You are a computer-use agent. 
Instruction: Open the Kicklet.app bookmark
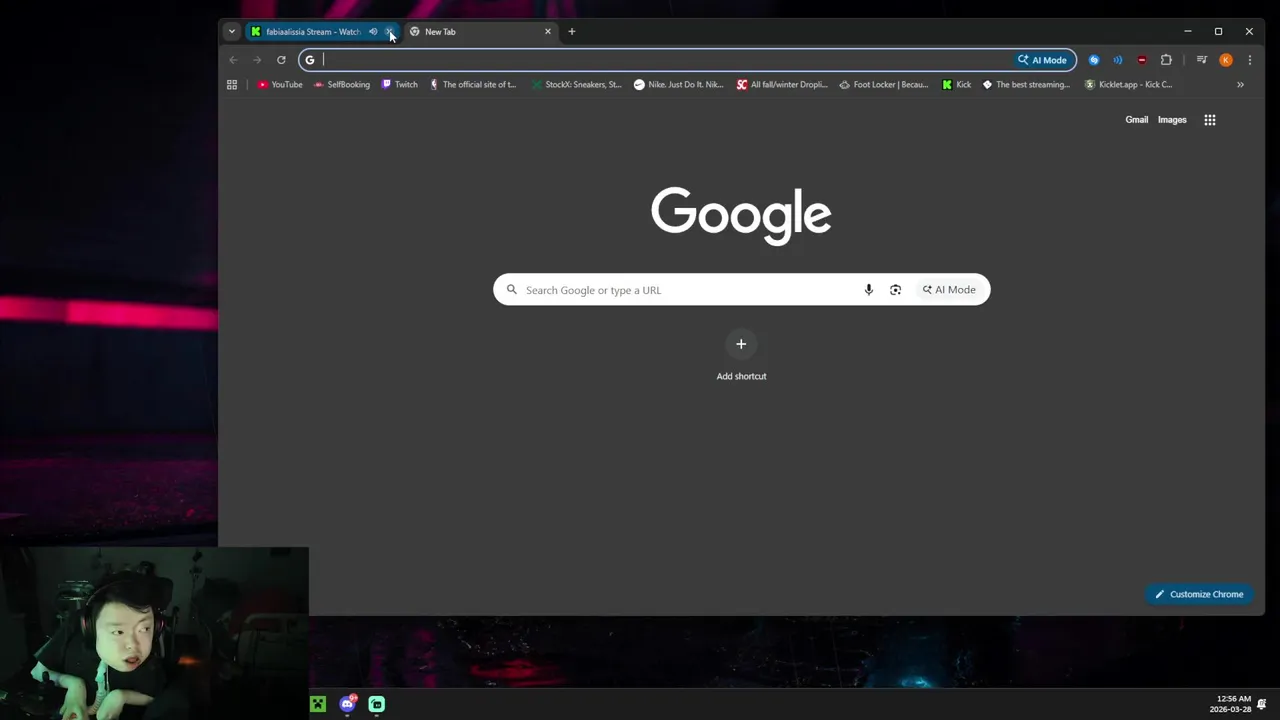(x=1129, y=85)
